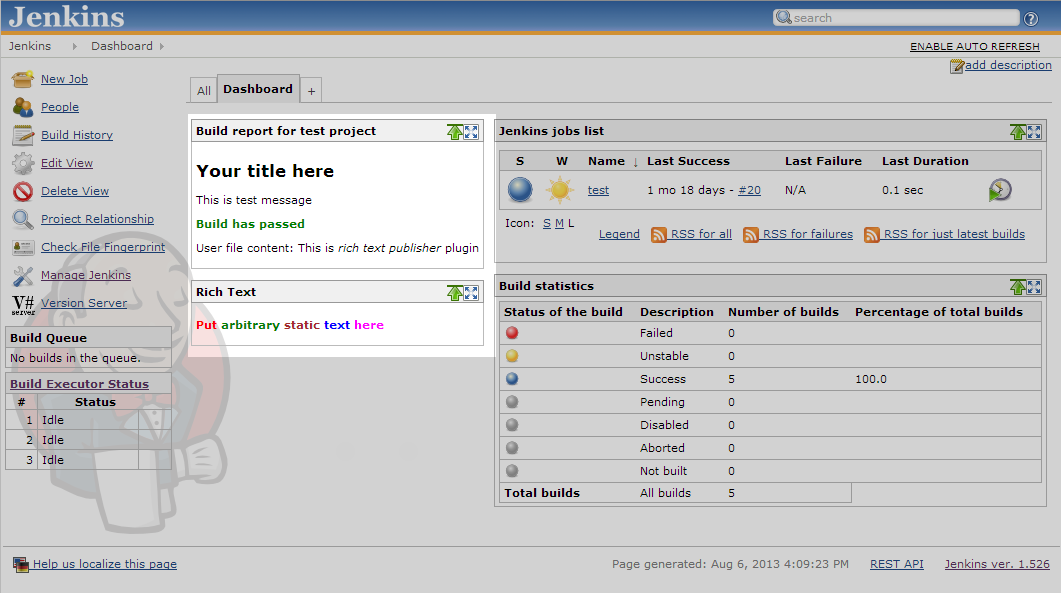Maximize the Rich Text portlet

471,292
